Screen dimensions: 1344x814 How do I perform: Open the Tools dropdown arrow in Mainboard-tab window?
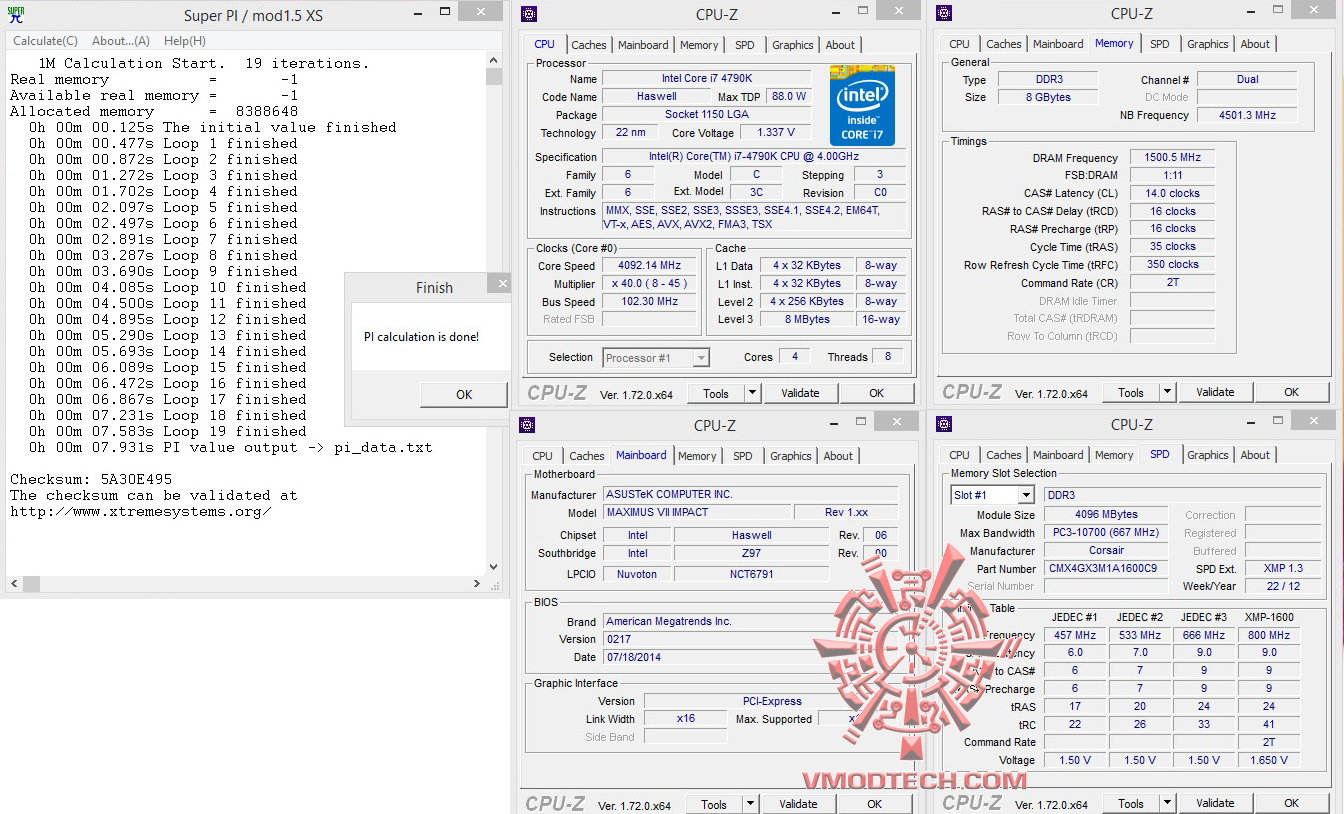point(751,804)
